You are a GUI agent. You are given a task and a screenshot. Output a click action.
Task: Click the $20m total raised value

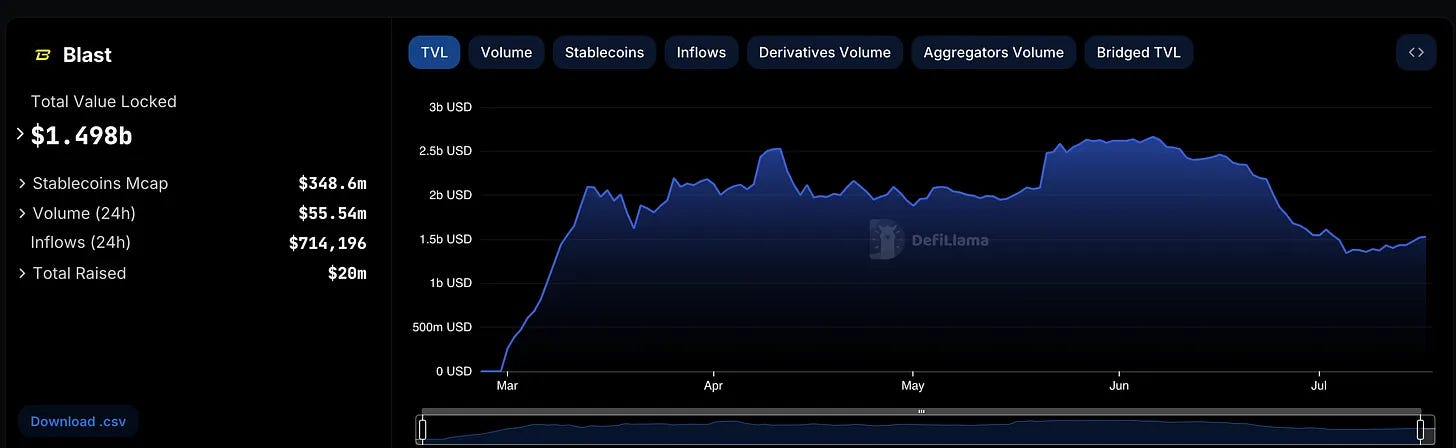tap(347, 273)
